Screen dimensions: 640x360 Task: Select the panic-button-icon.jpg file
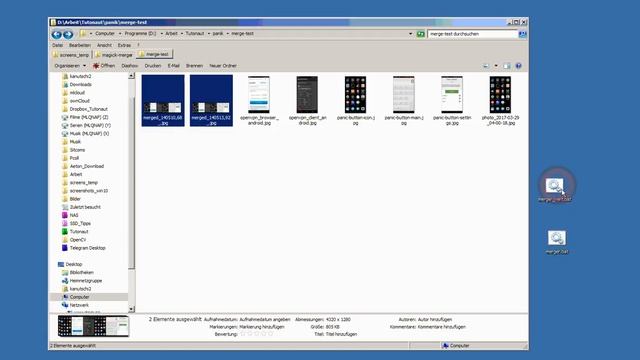356,100
